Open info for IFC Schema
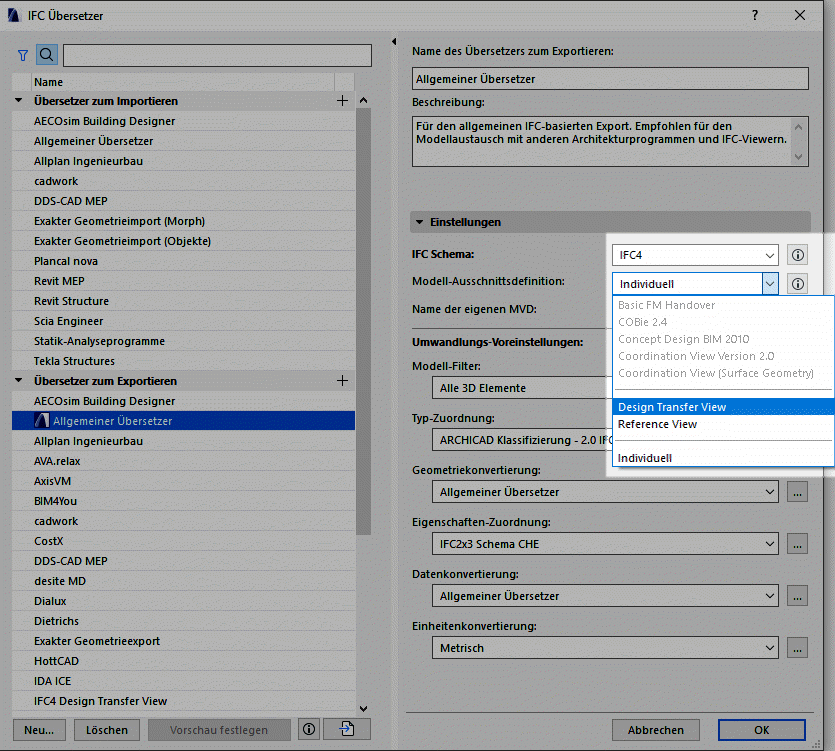835x751 pixels. [x=797, y=255]
